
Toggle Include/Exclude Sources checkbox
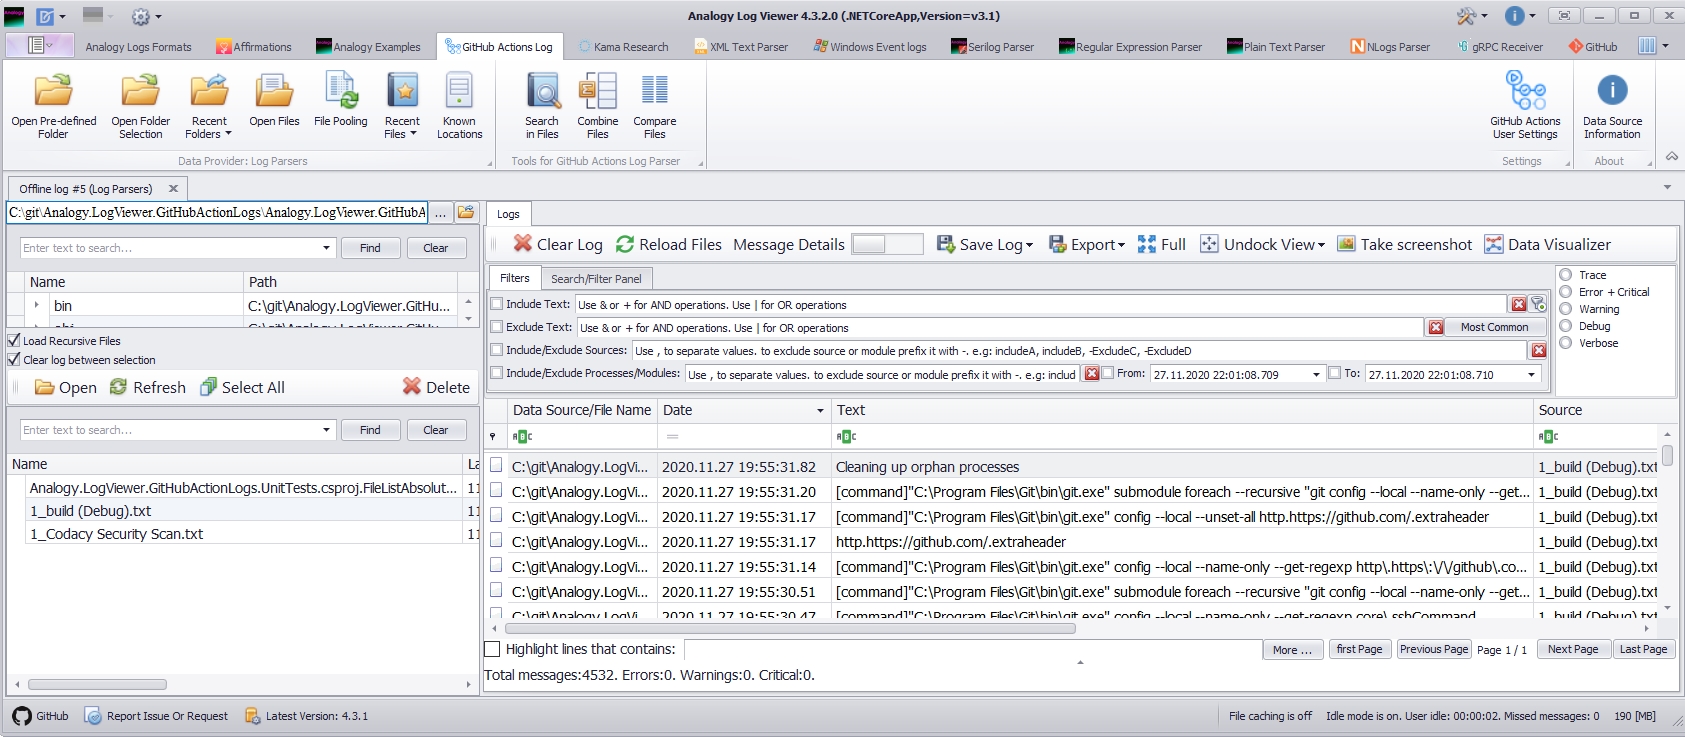(x=497, y=350)
